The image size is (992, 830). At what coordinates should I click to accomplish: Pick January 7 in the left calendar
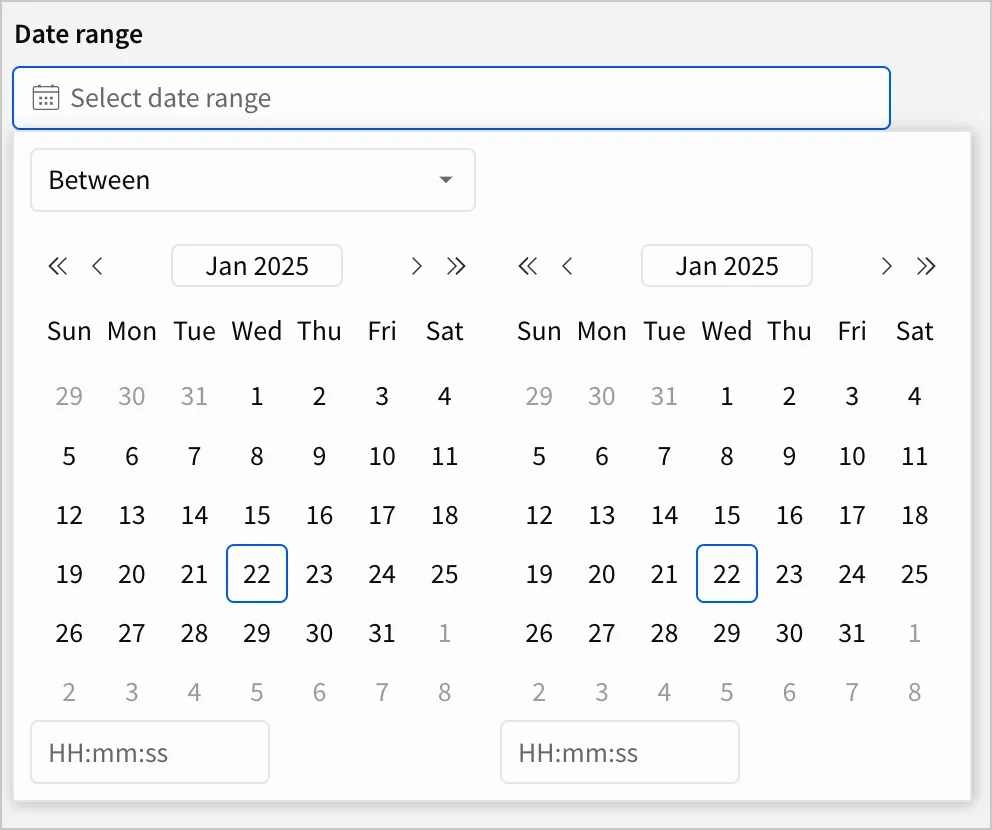(194, 455)
